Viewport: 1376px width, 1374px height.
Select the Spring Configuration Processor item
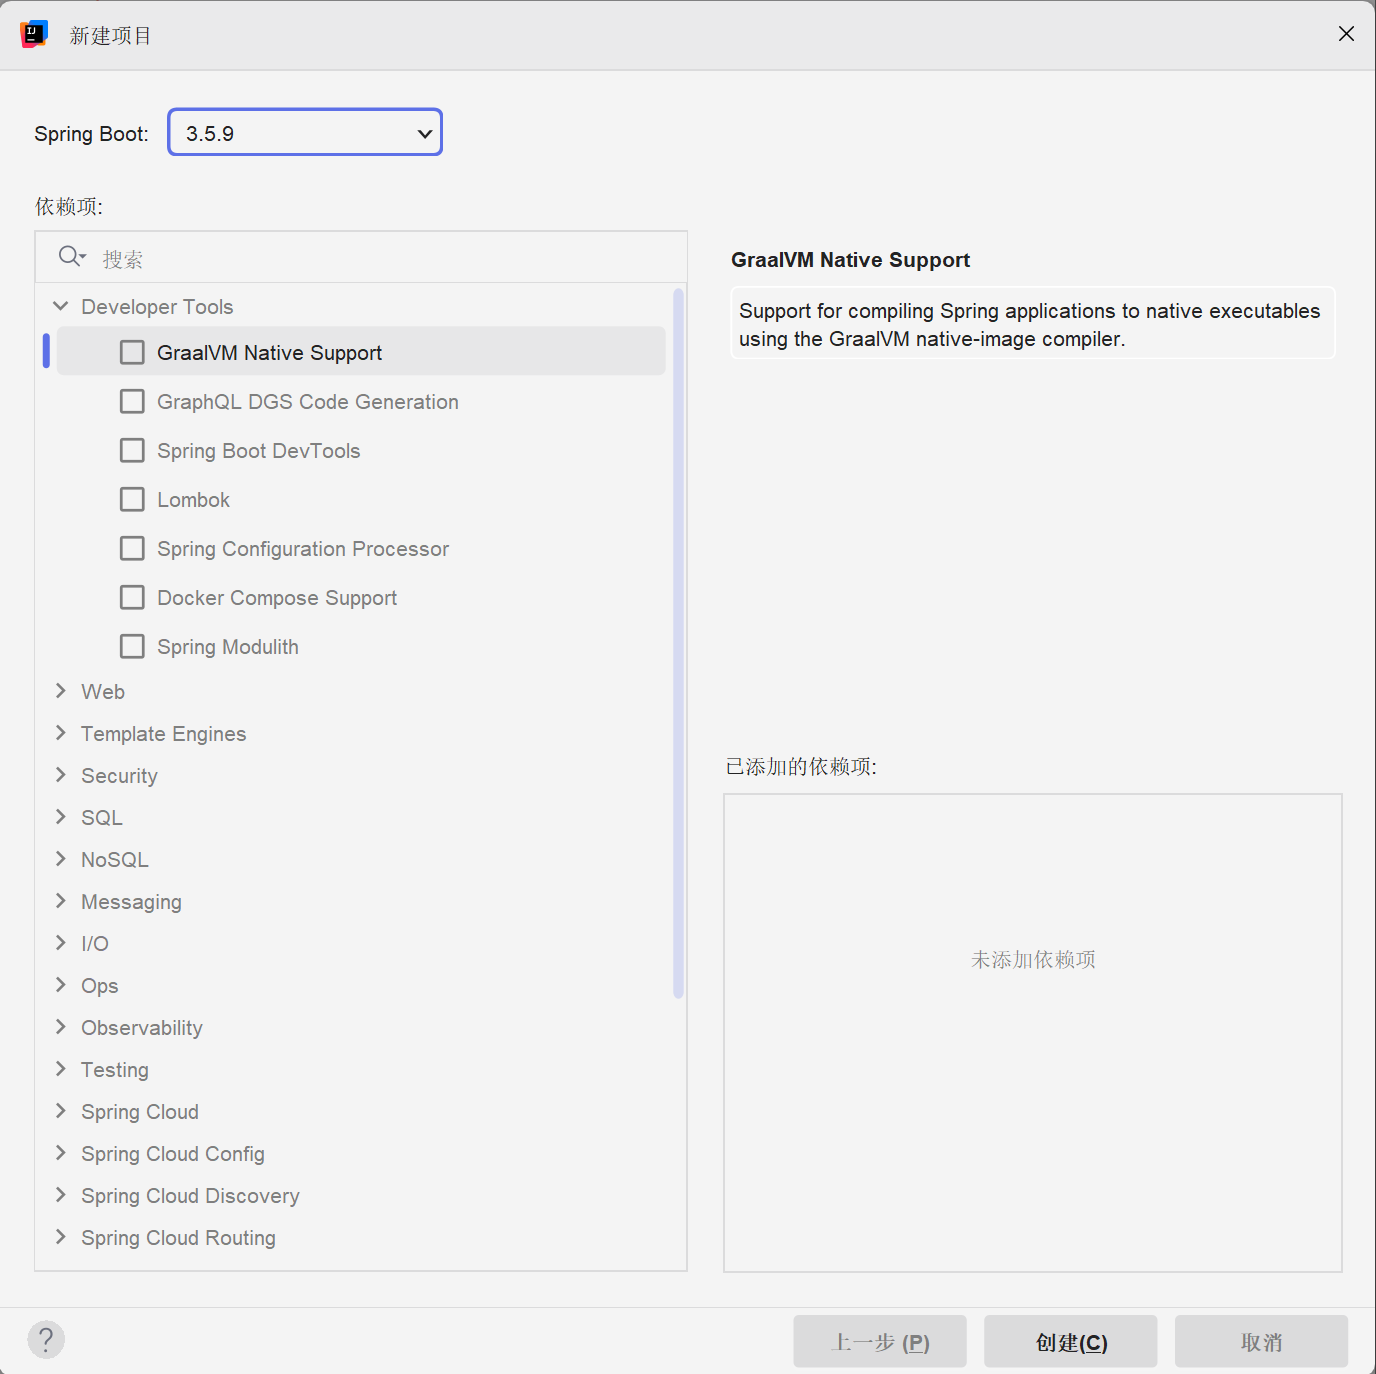click(302, 549)
